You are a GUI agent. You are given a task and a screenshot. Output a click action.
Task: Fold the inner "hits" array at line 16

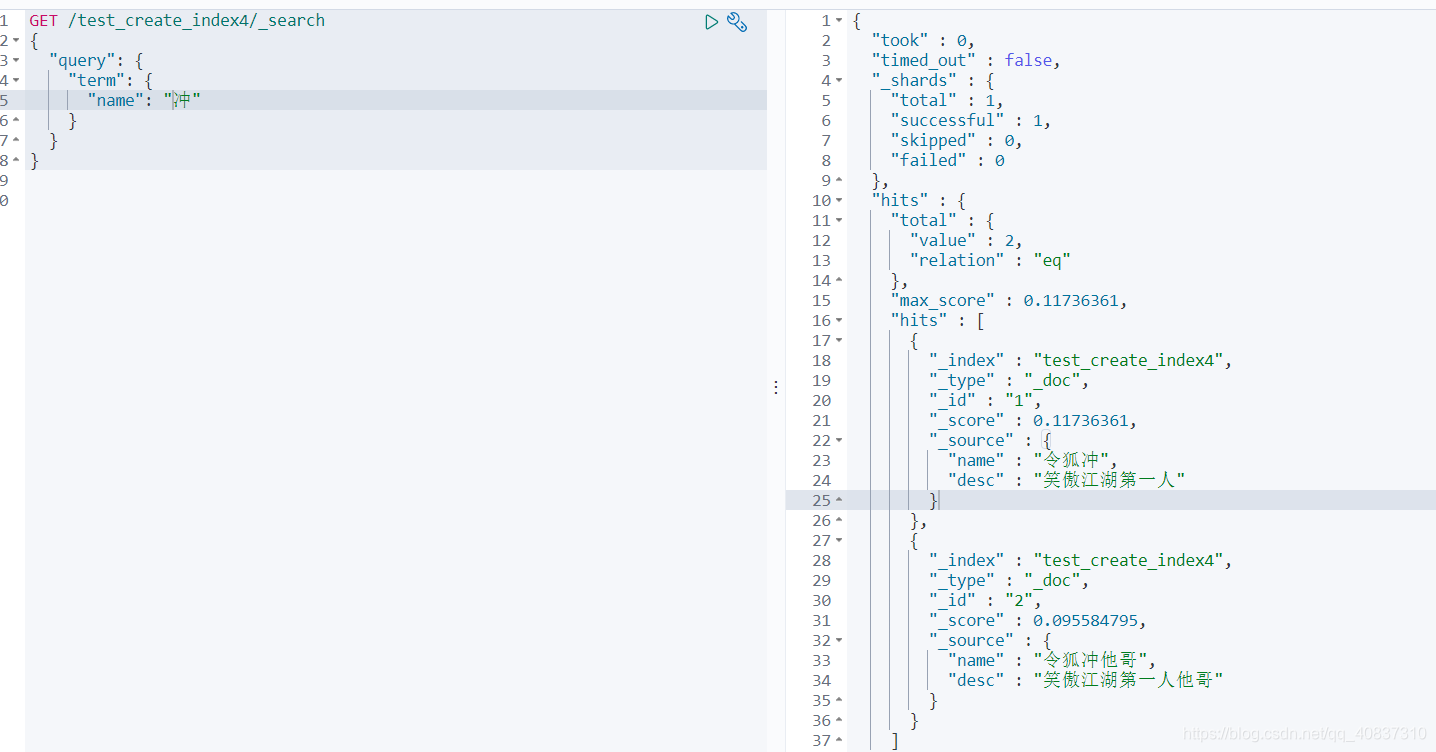839,320
